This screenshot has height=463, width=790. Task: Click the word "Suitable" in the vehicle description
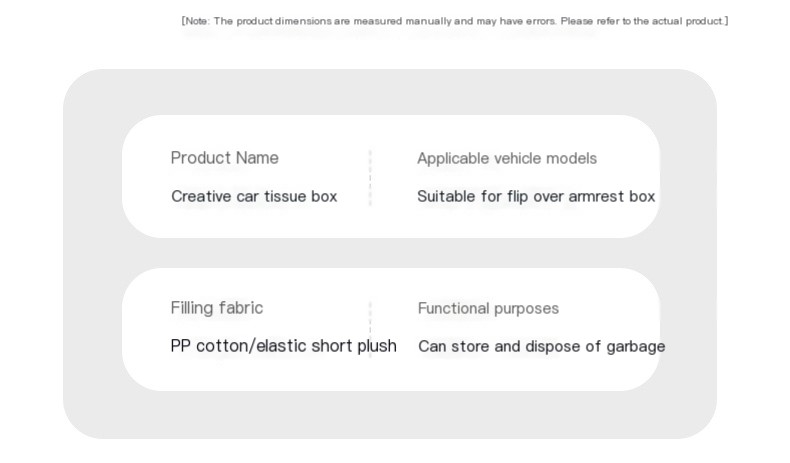pyautogui.click(x=447, y=196)
